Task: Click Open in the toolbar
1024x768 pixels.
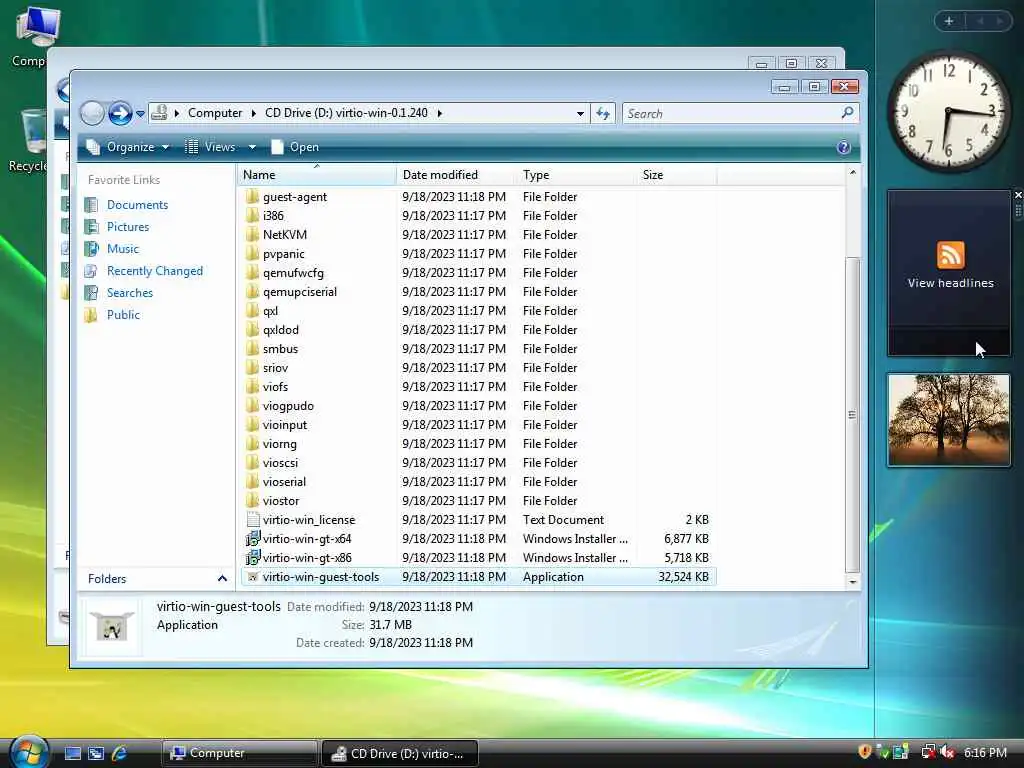Action: (x=295, y=147)
